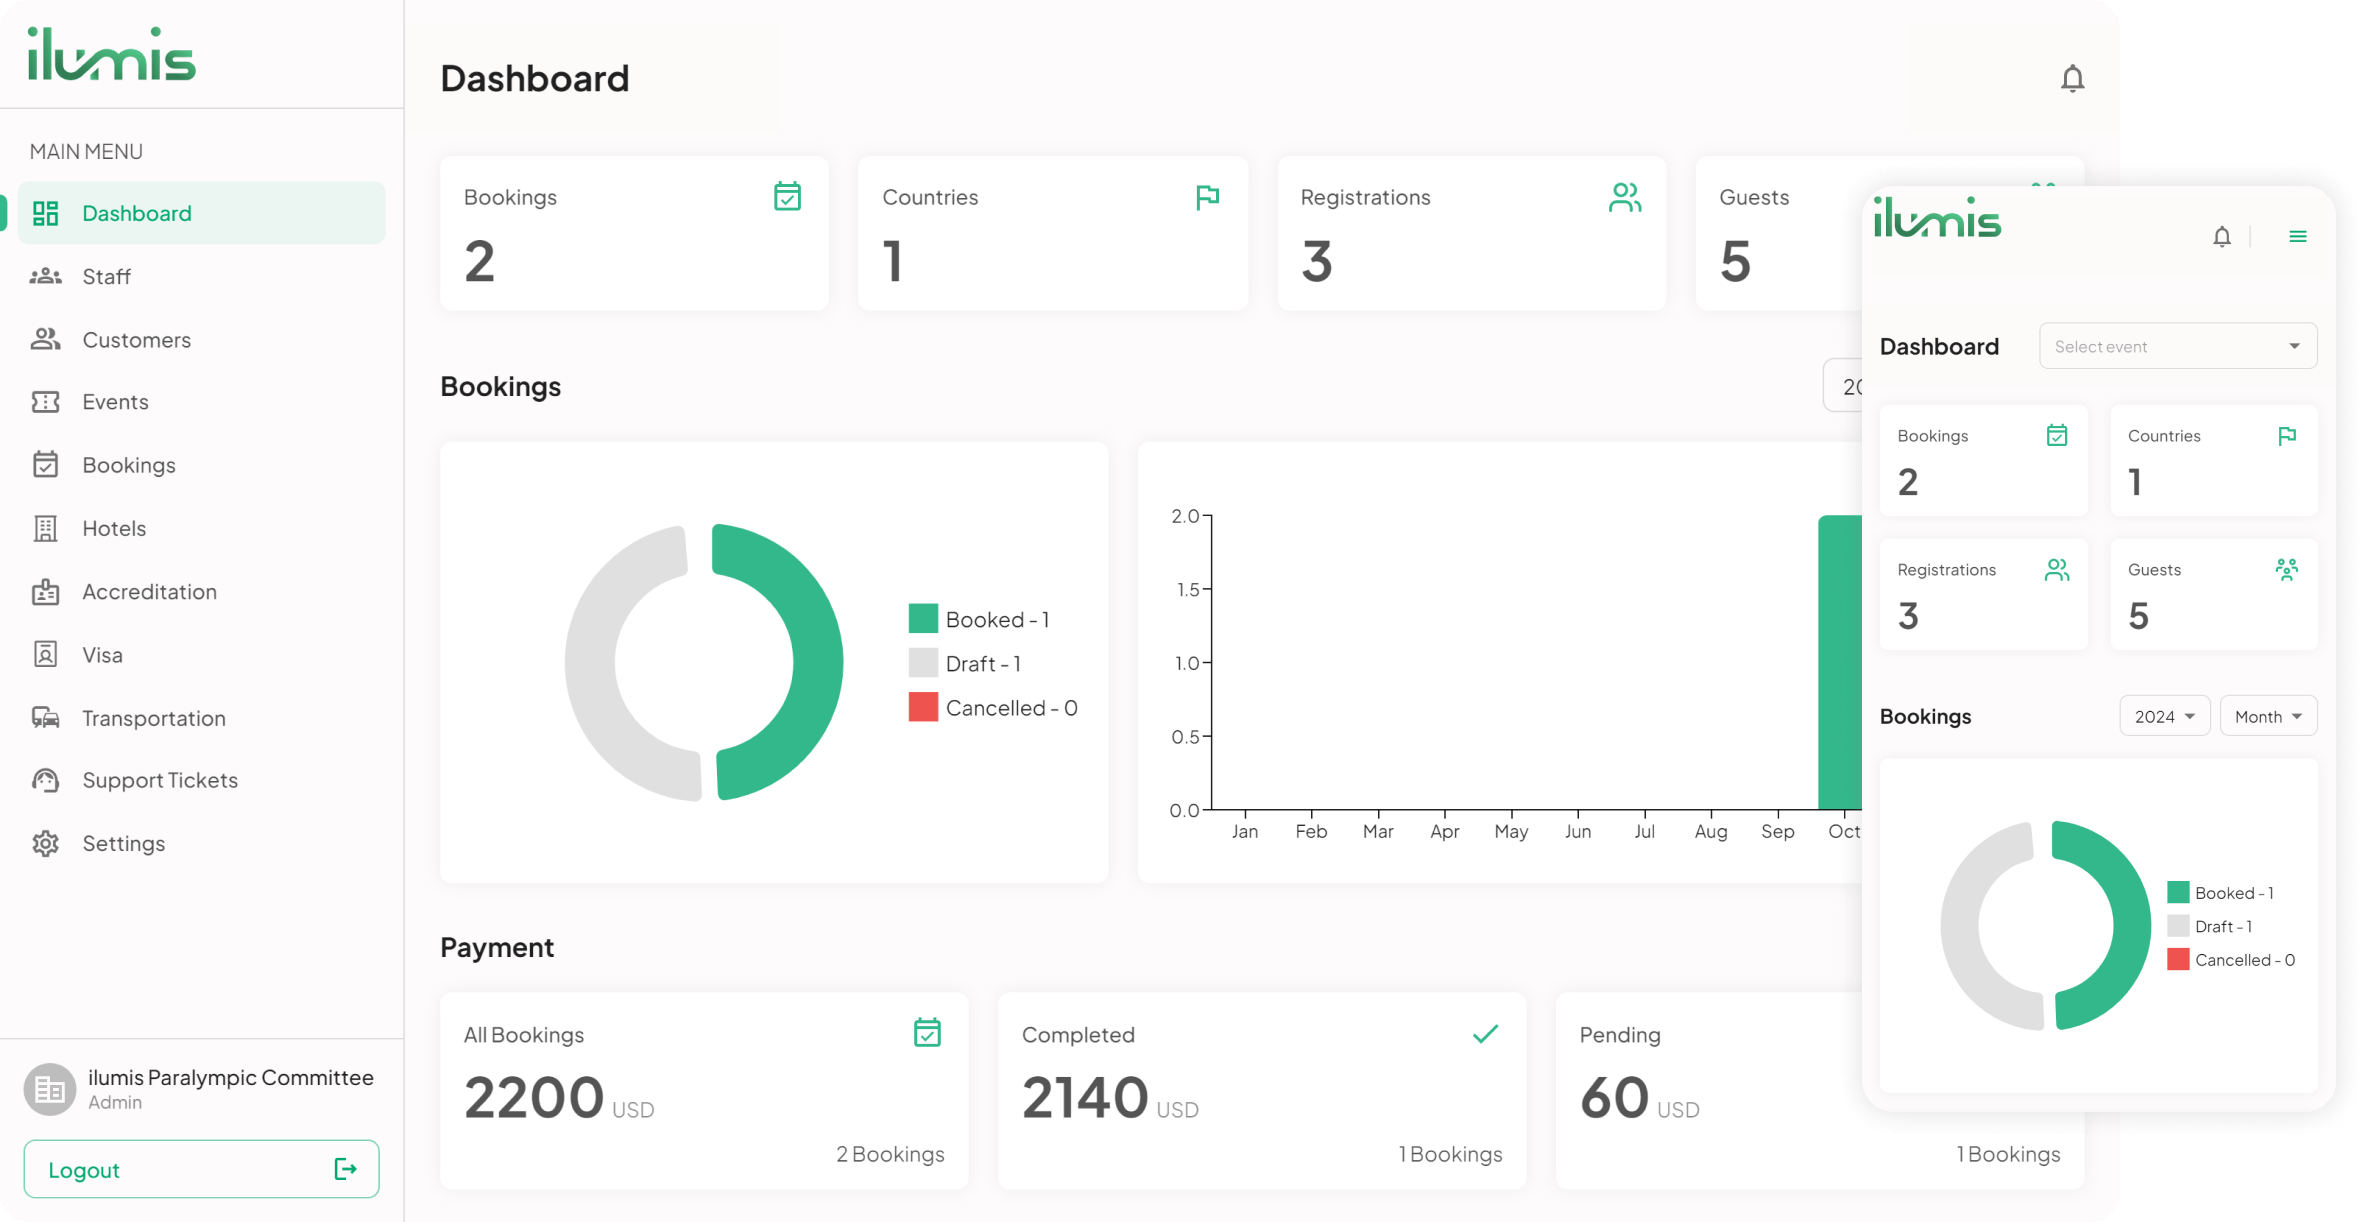The image size is (2366, 1222).
Task: Click the Support Tickets link
Action: coord(159,779)
